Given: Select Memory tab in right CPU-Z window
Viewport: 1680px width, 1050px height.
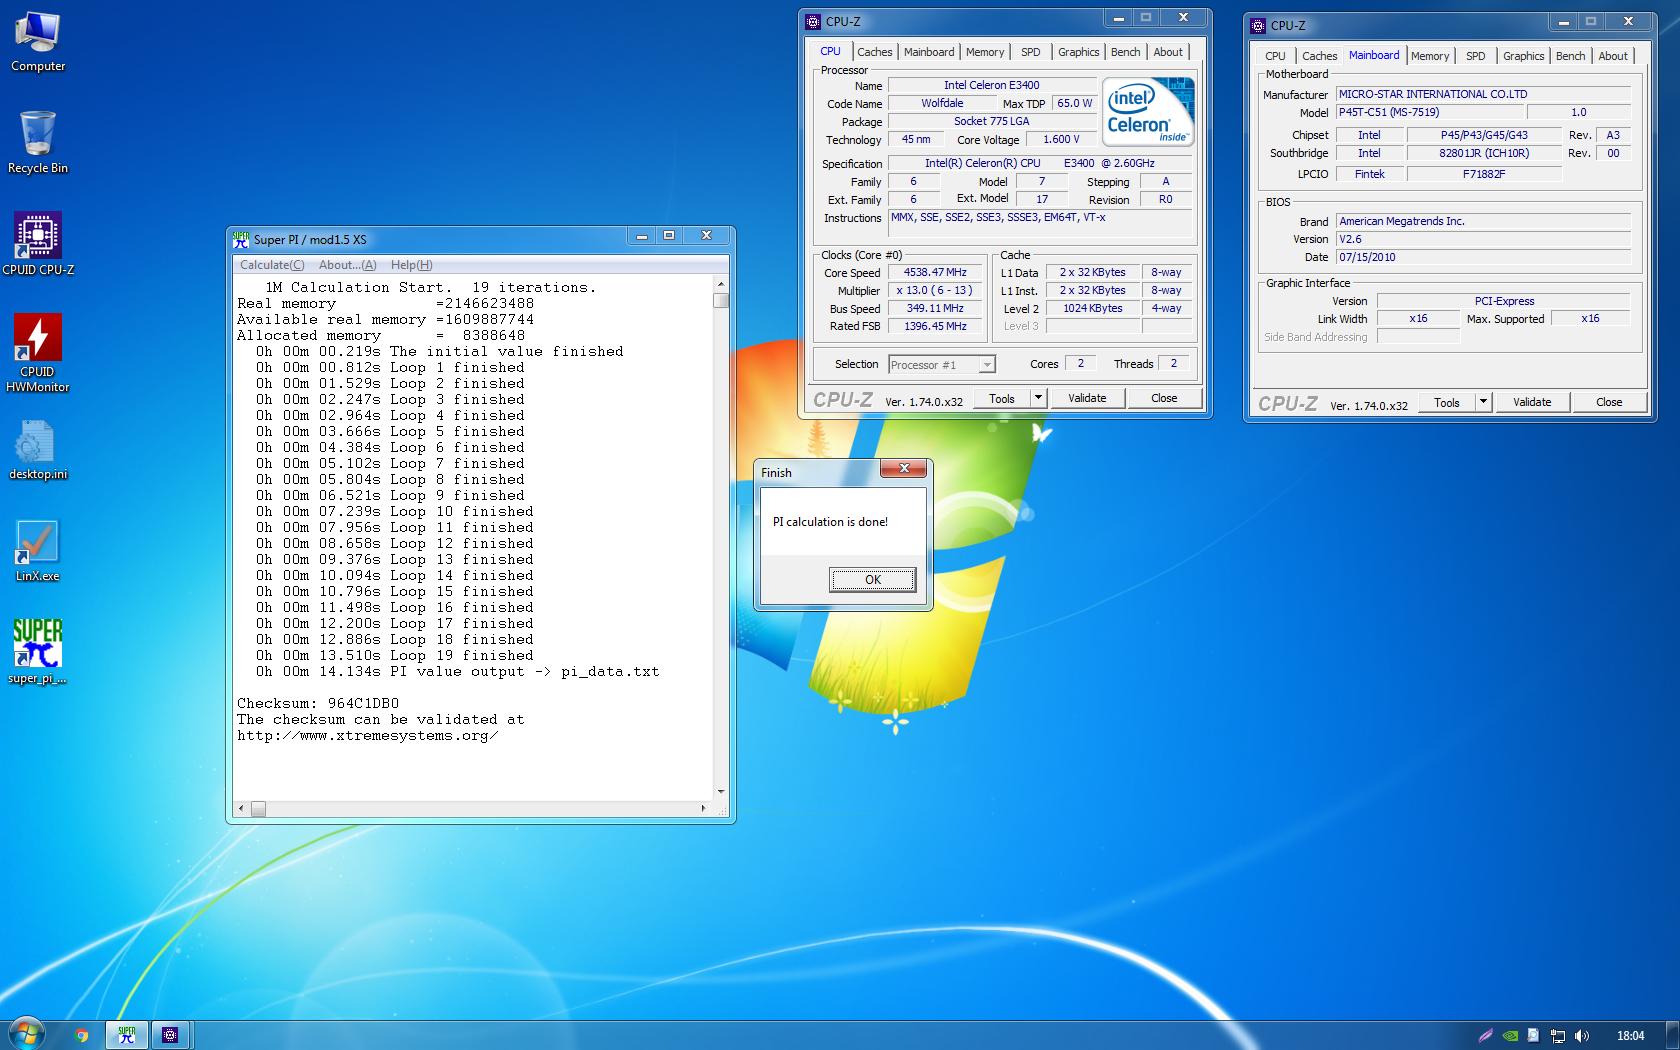Looking at the screenshot, I should (1430, 56).
